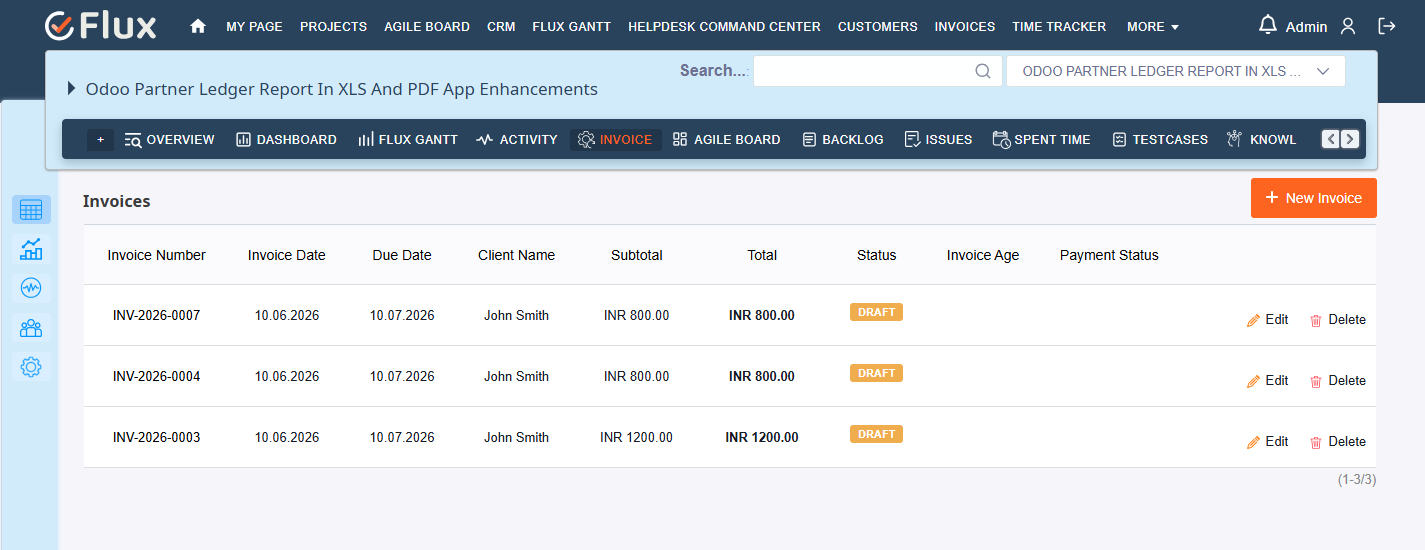Open the team members sidebar icon
Image resolution: width=1425 pixels, height=550 pixels.
(x=31, y=327)
